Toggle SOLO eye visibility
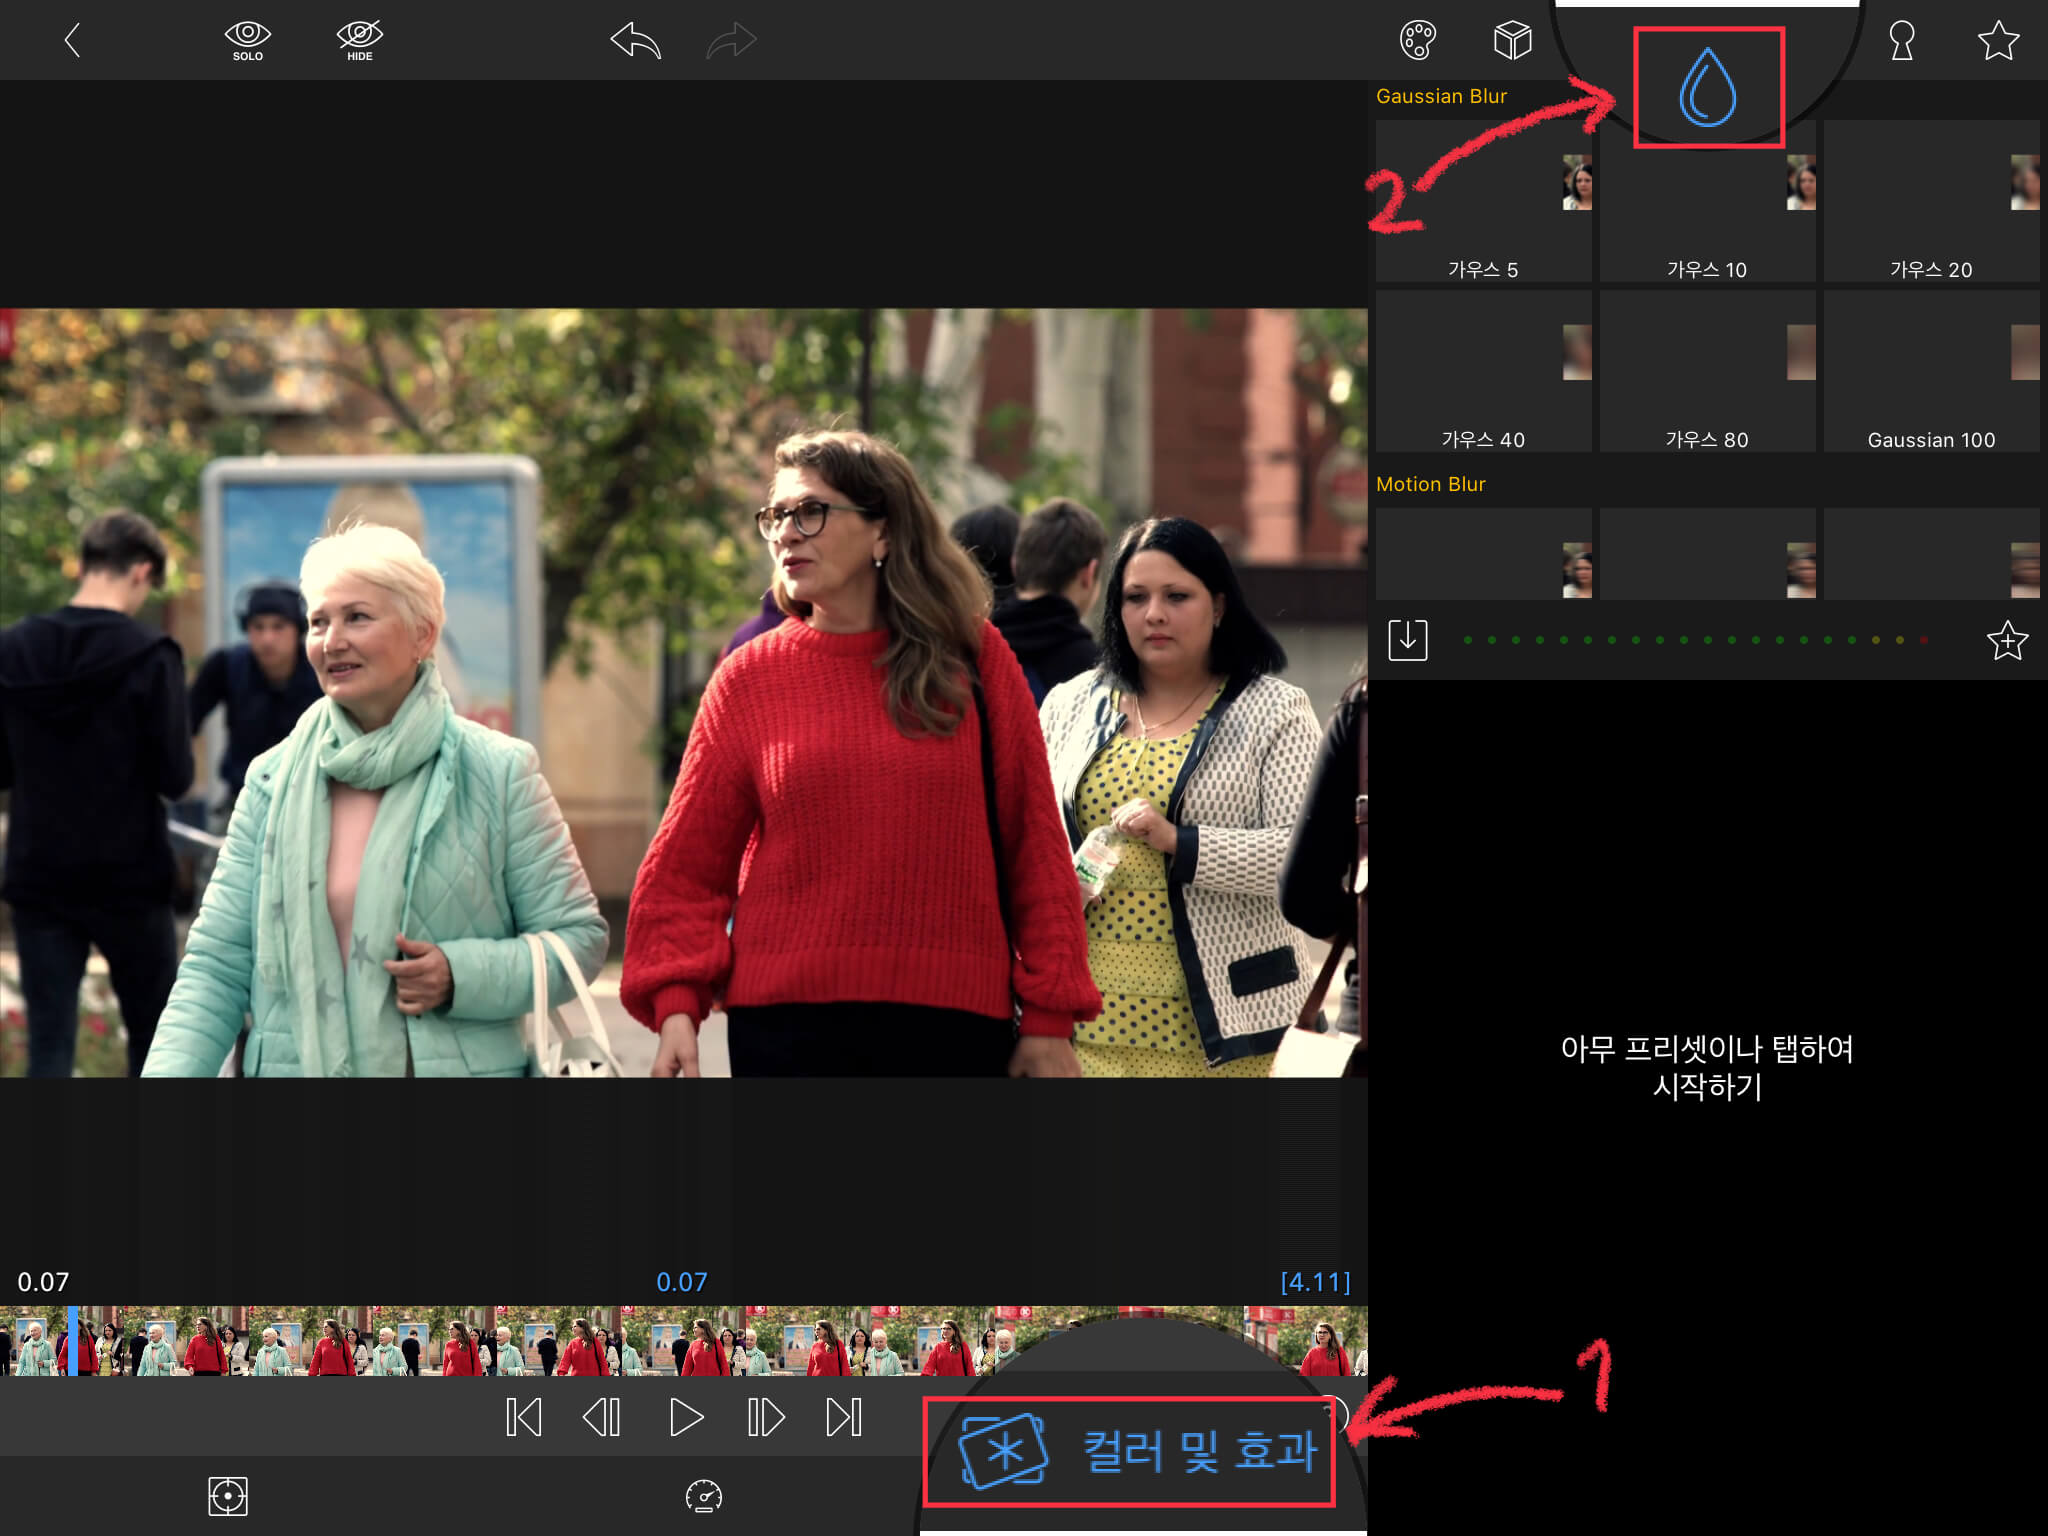Image resolution: width=2048 pixels, height=1536 pixels. (247, 40)
